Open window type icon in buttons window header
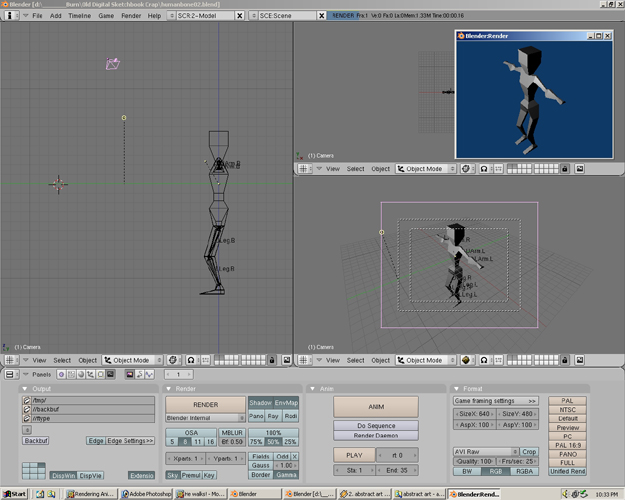The image size is (625, 500). (x=10, y=374)
